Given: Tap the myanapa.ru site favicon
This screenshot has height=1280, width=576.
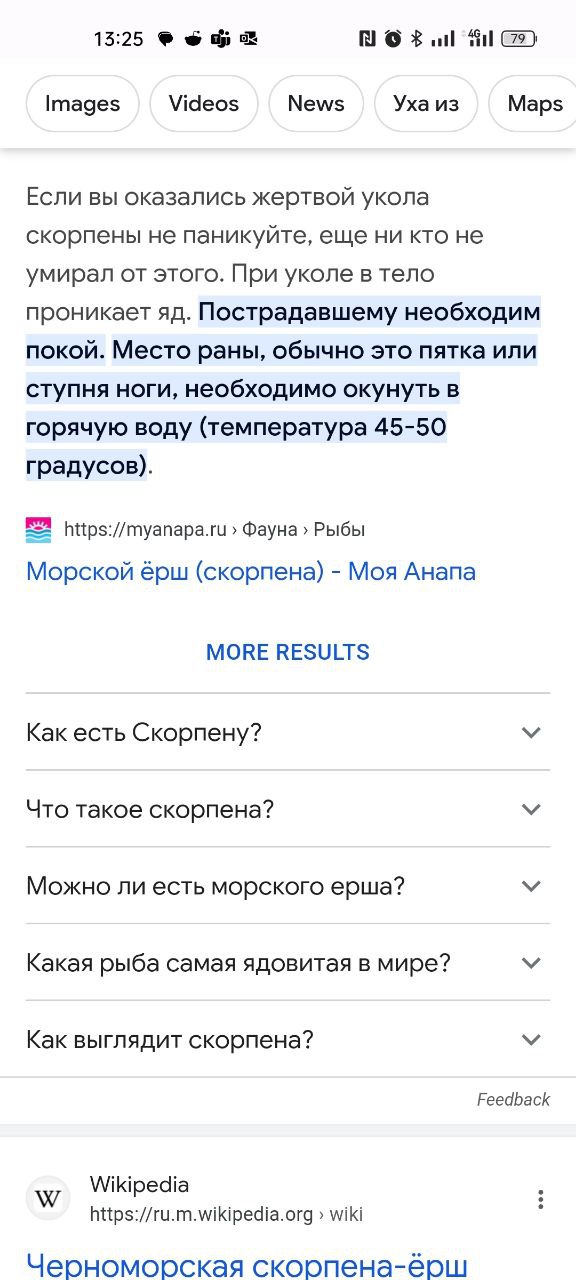Looking at the screenshot, I should coord(38,530).
